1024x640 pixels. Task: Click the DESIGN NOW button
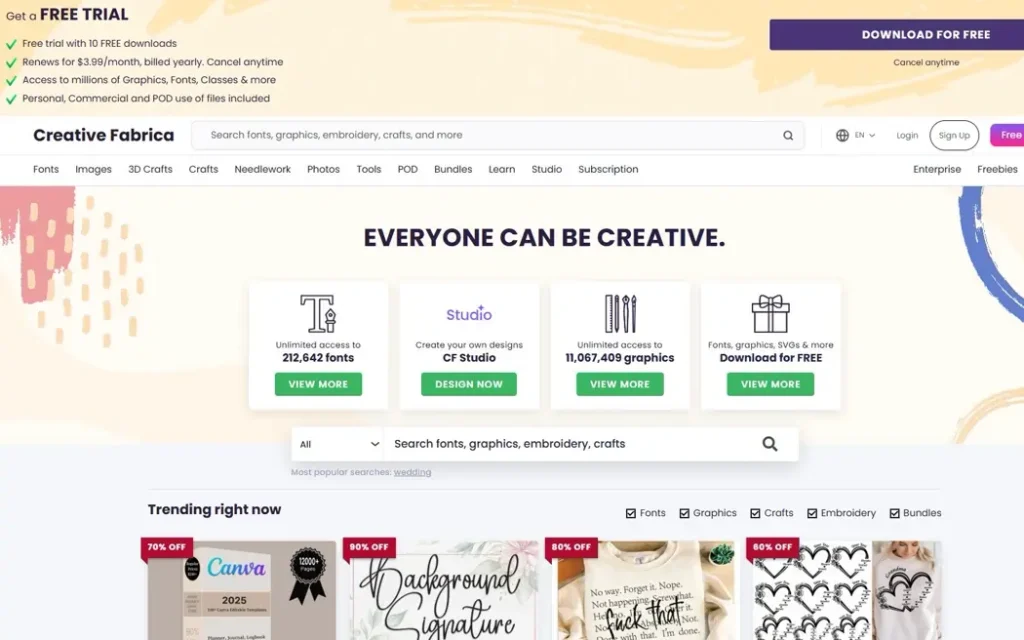click(469, 384)
